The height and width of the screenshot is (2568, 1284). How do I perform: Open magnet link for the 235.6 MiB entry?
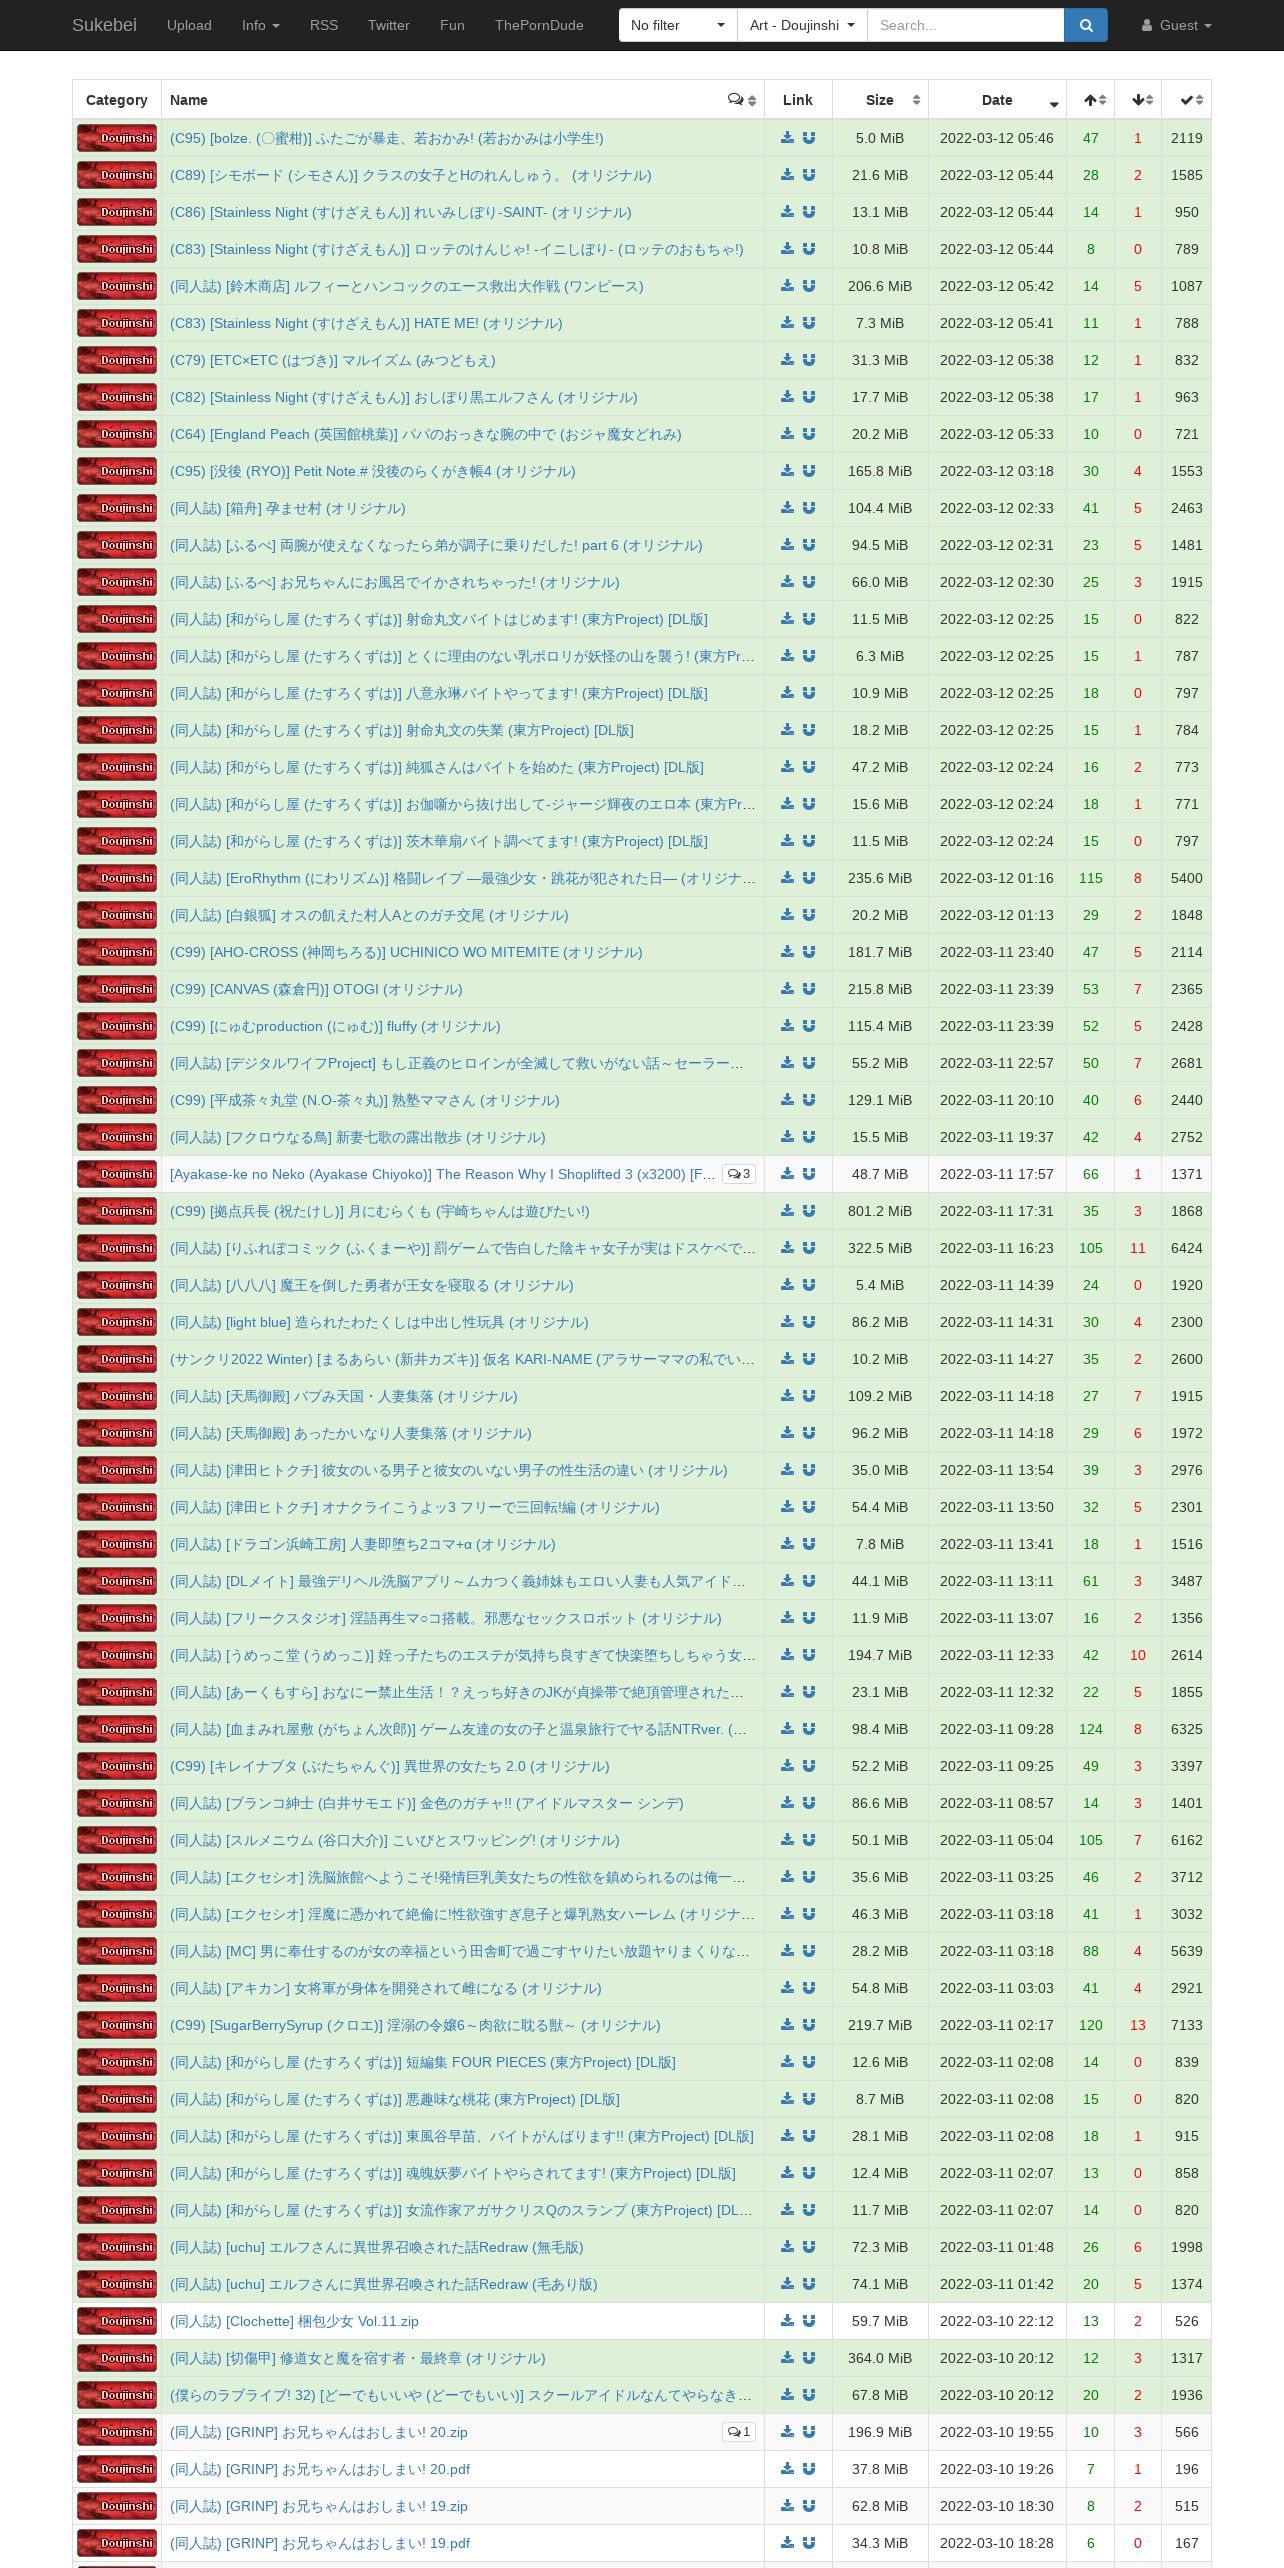tap(809, 878)
